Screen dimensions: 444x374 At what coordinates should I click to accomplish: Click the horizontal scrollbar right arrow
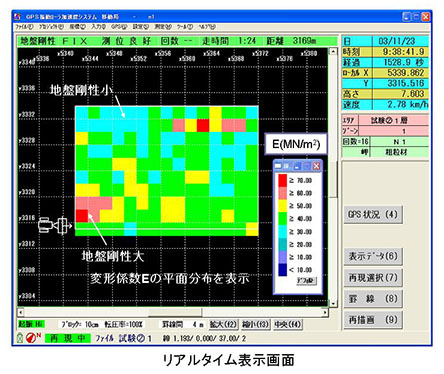(325, 312)
